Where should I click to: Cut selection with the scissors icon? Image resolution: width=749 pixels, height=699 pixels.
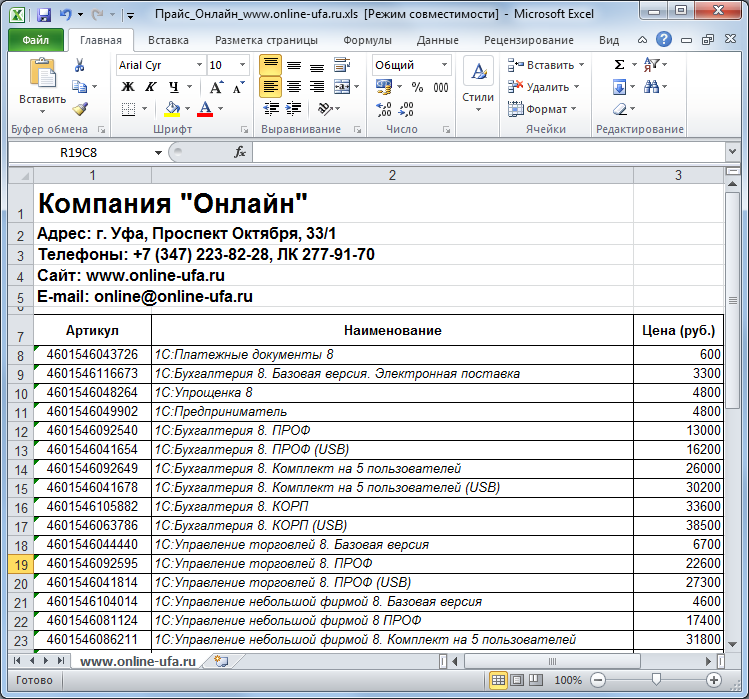[79, 65]
